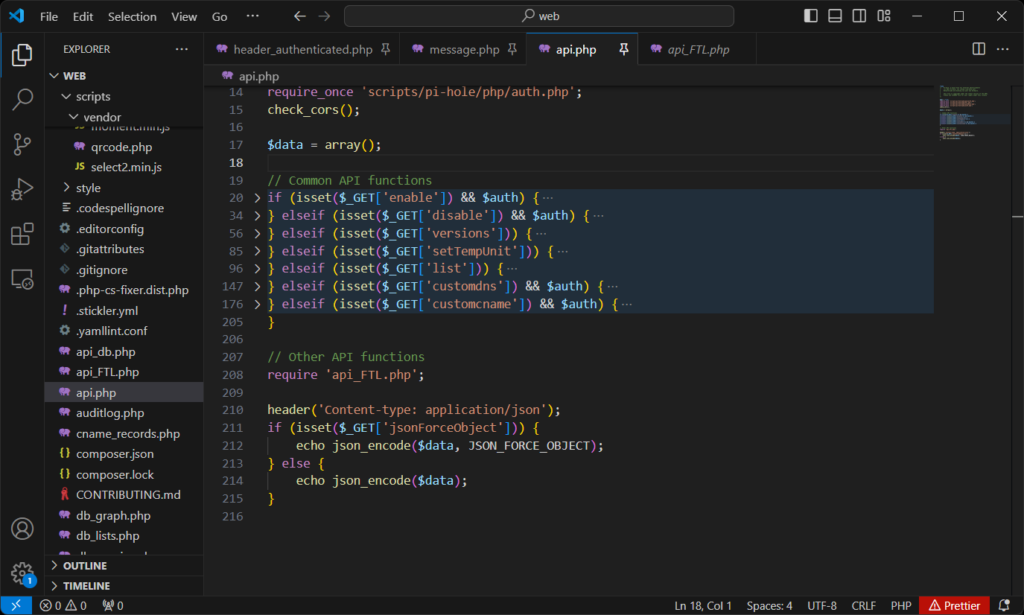This screenshot has height=615, width=1024.
Task: Open the Selection menu
Action: coord(132,16)
